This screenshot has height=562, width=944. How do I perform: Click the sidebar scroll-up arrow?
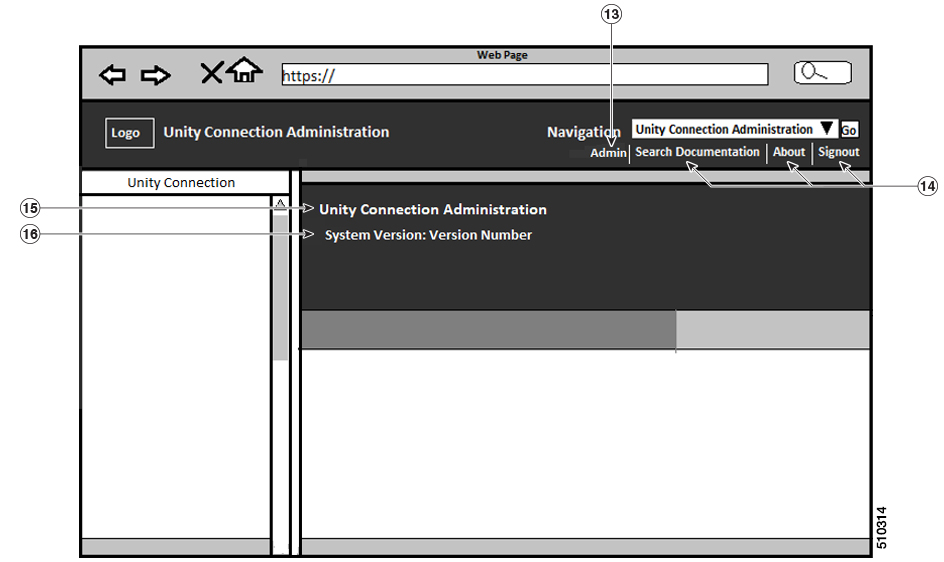(281, 204)
